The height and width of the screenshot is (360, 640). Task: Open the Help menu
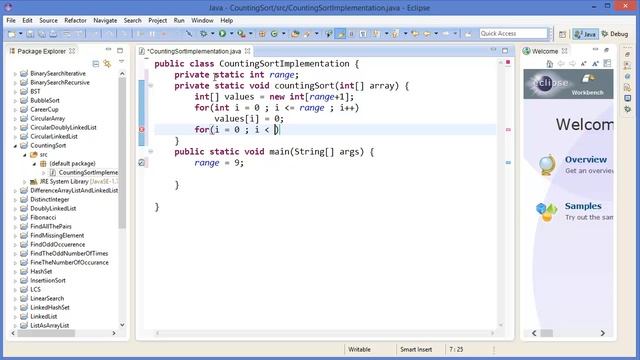(x=227, y=20)
